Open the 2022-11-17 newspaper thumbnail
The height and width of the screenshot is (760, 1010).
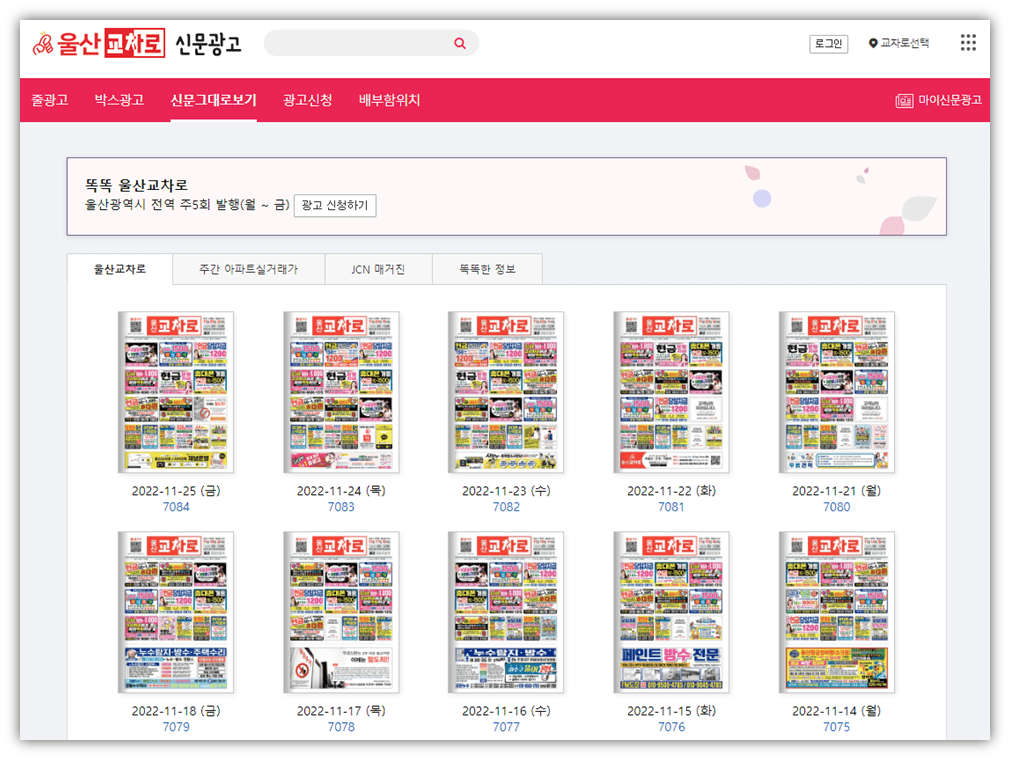click(x=341, y=613)
